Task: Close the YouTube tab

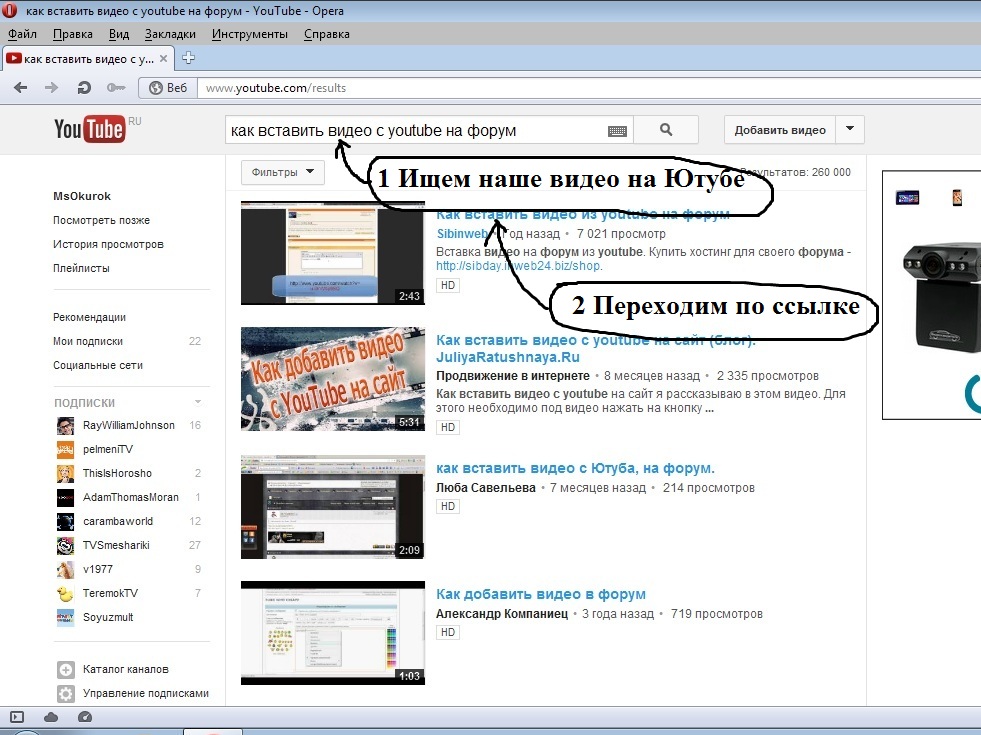Action: click(x=163, y=58)
